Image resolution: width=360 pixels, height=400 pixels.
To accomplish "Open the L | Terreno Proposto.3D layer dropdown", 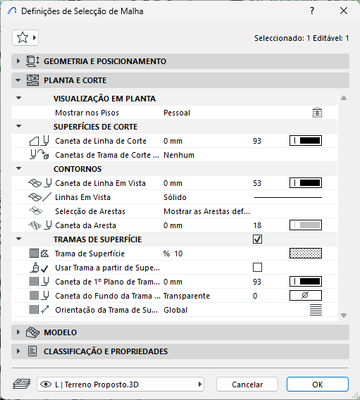I will (x=120, y=384).
